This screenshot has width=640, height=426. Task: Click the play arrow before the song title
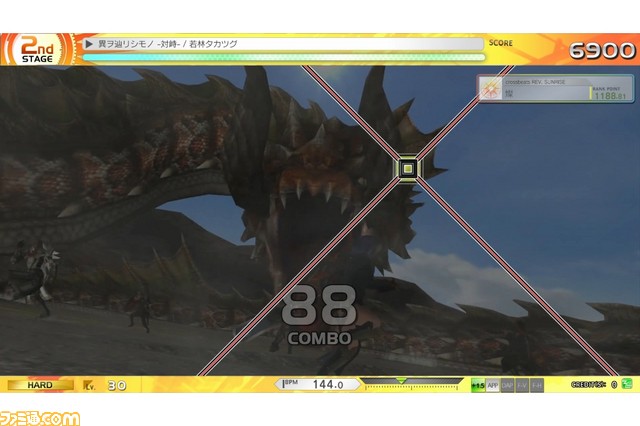click(90, 44)
